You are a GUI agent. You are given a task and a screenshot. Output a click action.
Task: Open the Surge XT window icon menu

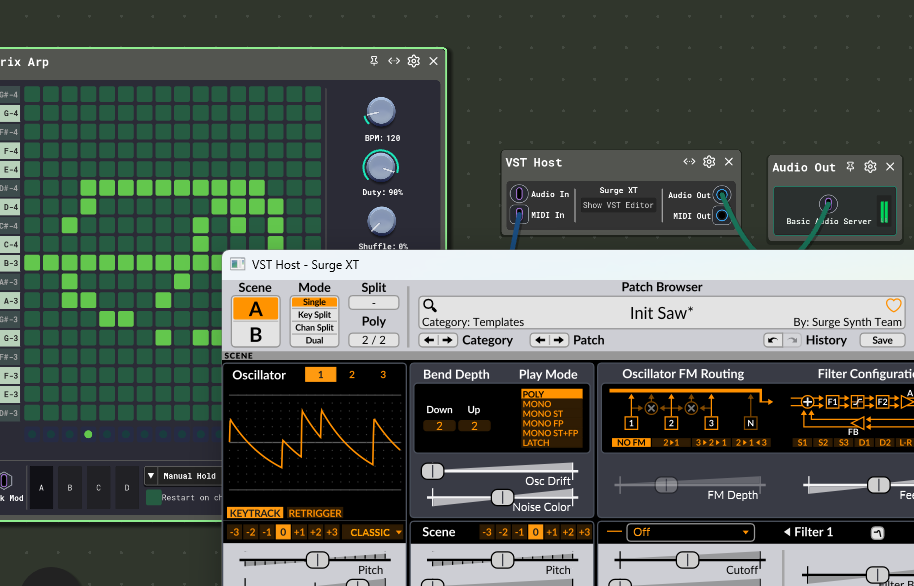point(237,264)
